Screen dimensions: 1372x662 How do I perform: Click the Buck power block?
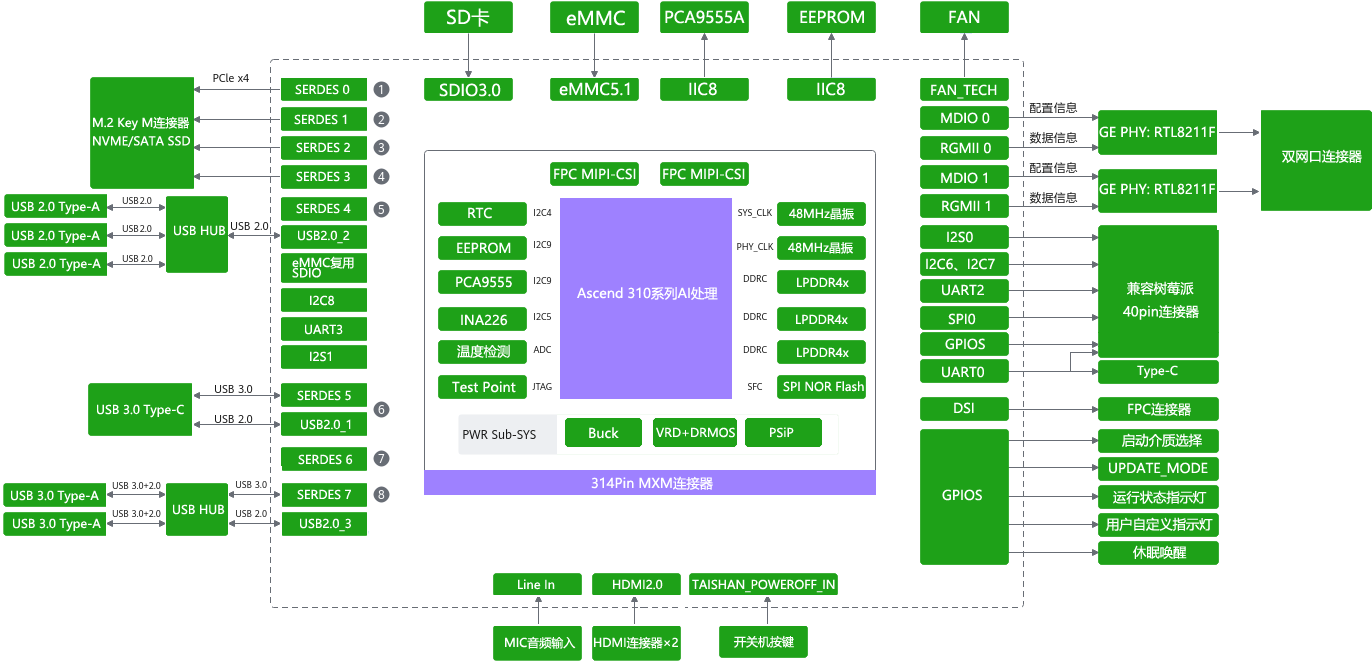[603, 432]
